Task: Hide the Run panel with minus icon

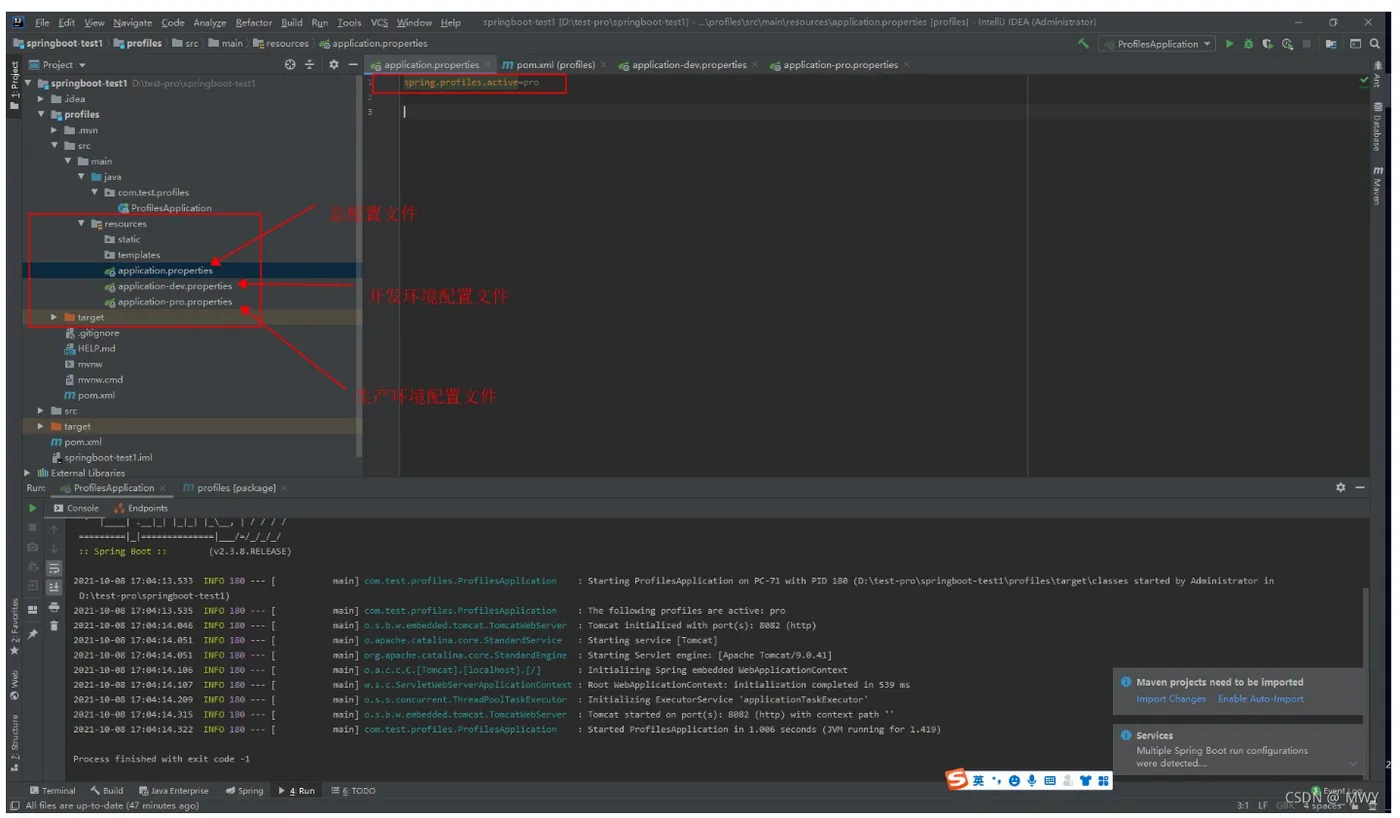Action: tap(1360, 488)
